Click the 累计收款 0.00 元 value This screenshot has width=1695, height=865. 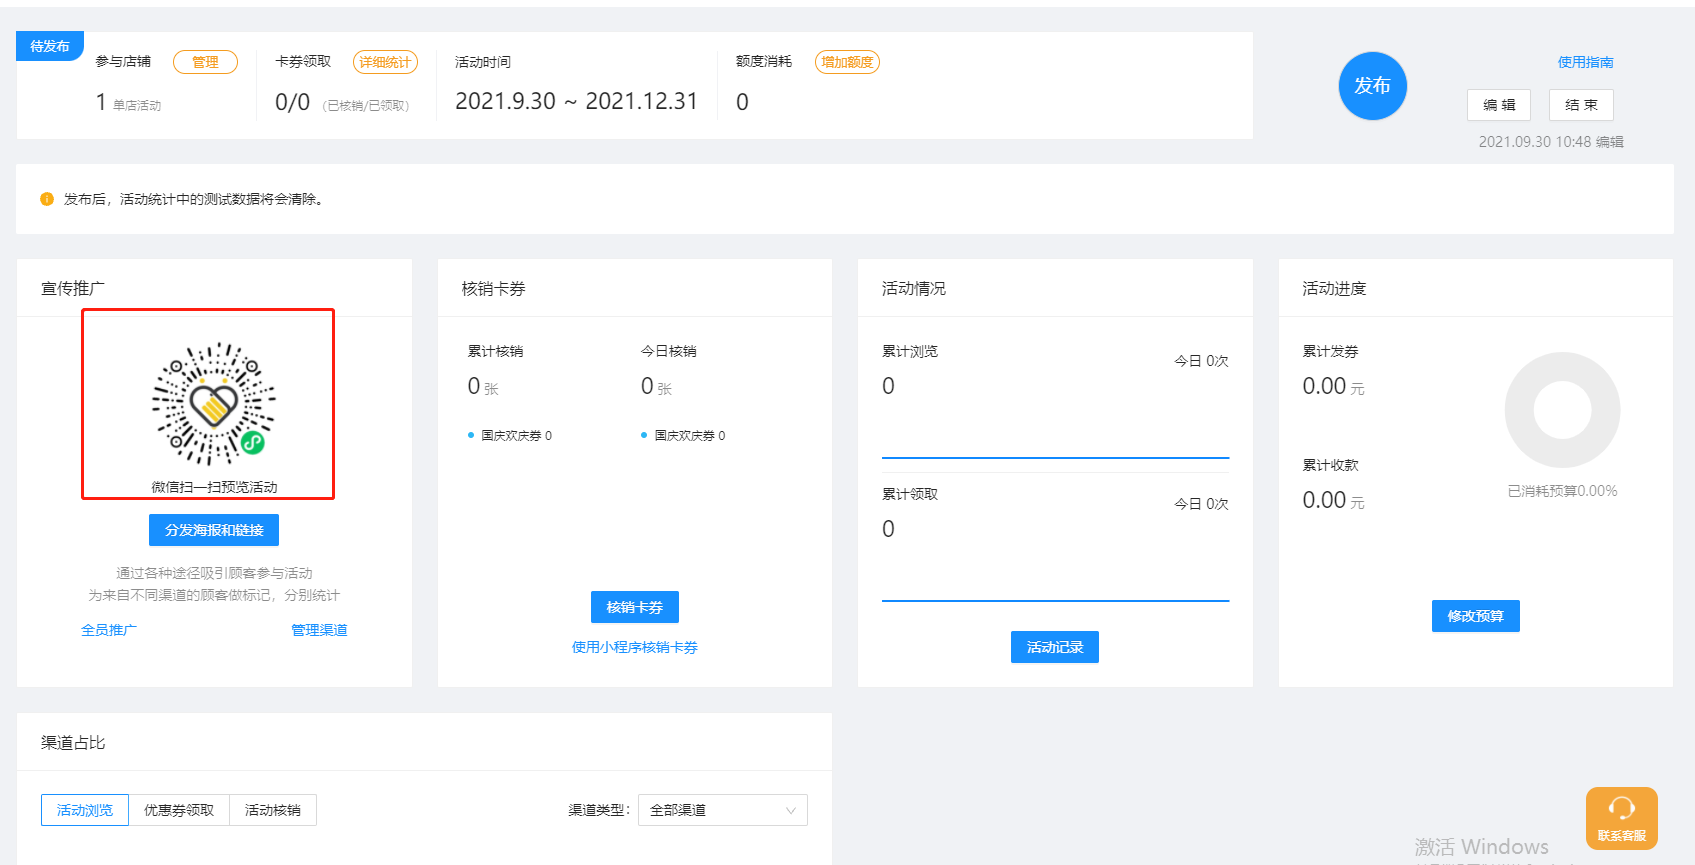1333,500
